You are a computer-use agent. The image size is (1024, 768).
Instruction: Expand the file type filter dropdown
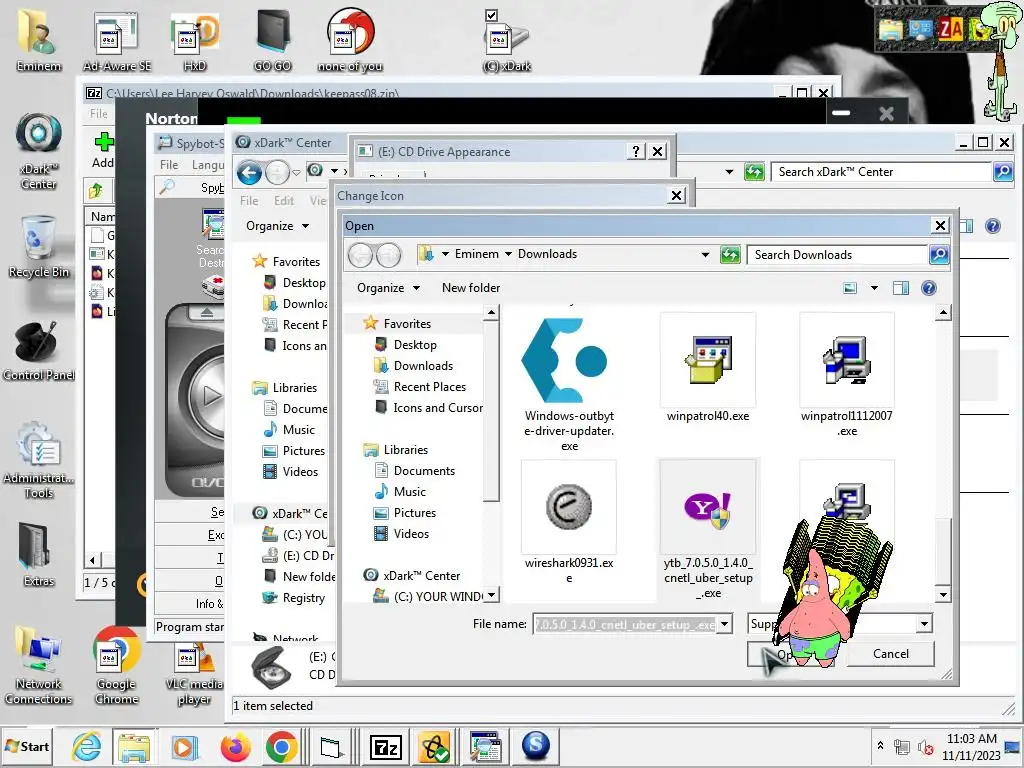pos(924,624)
